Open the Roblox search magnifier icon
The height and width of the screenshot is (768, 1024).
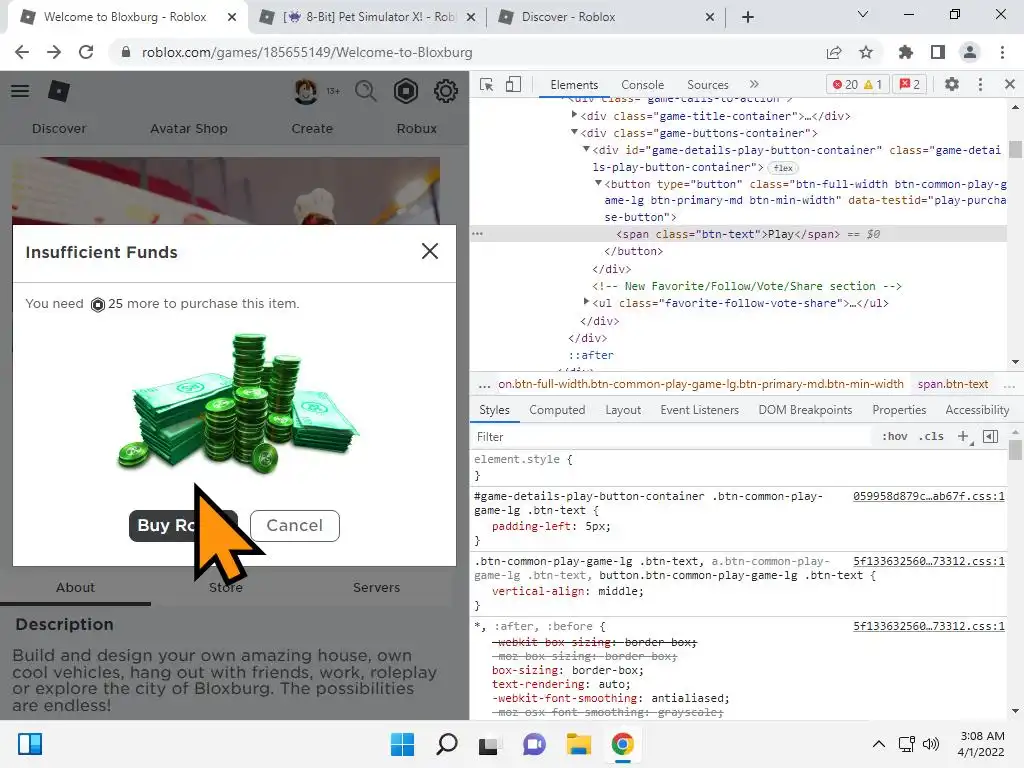click(366, 91)
